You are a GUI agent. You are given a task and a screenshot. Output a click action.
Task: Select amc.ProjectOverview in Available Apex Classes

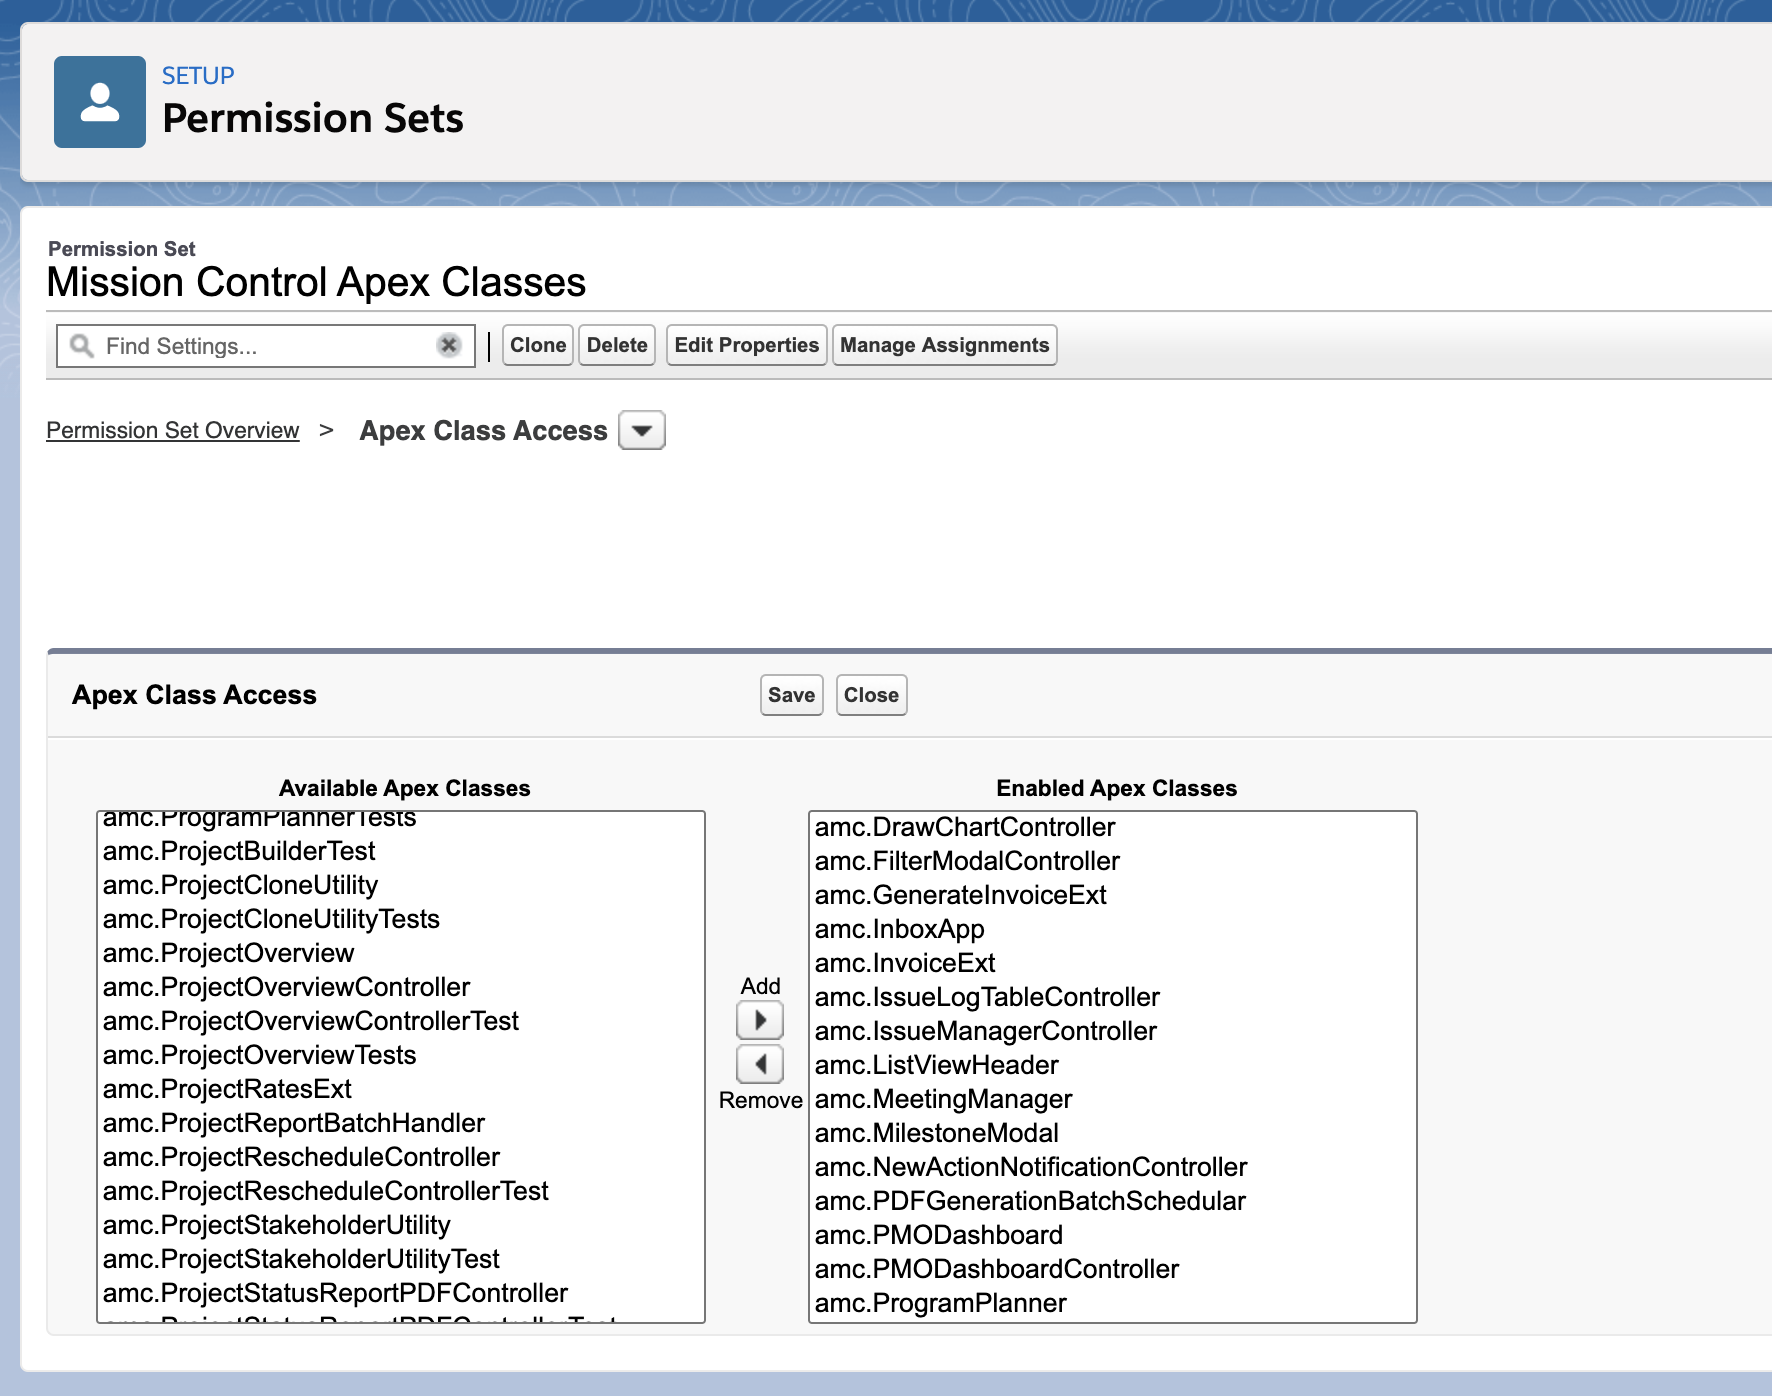click(x=227, y=953)
